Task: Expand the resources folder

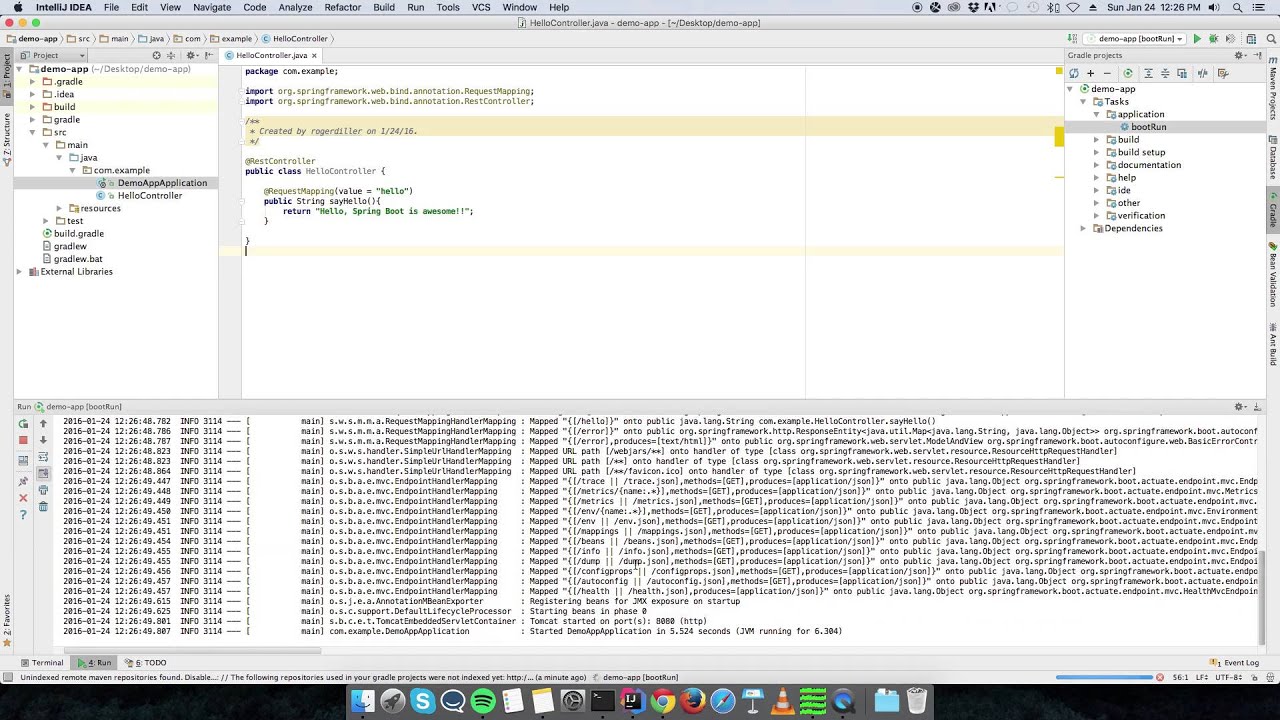Action: tap(59, 208)
